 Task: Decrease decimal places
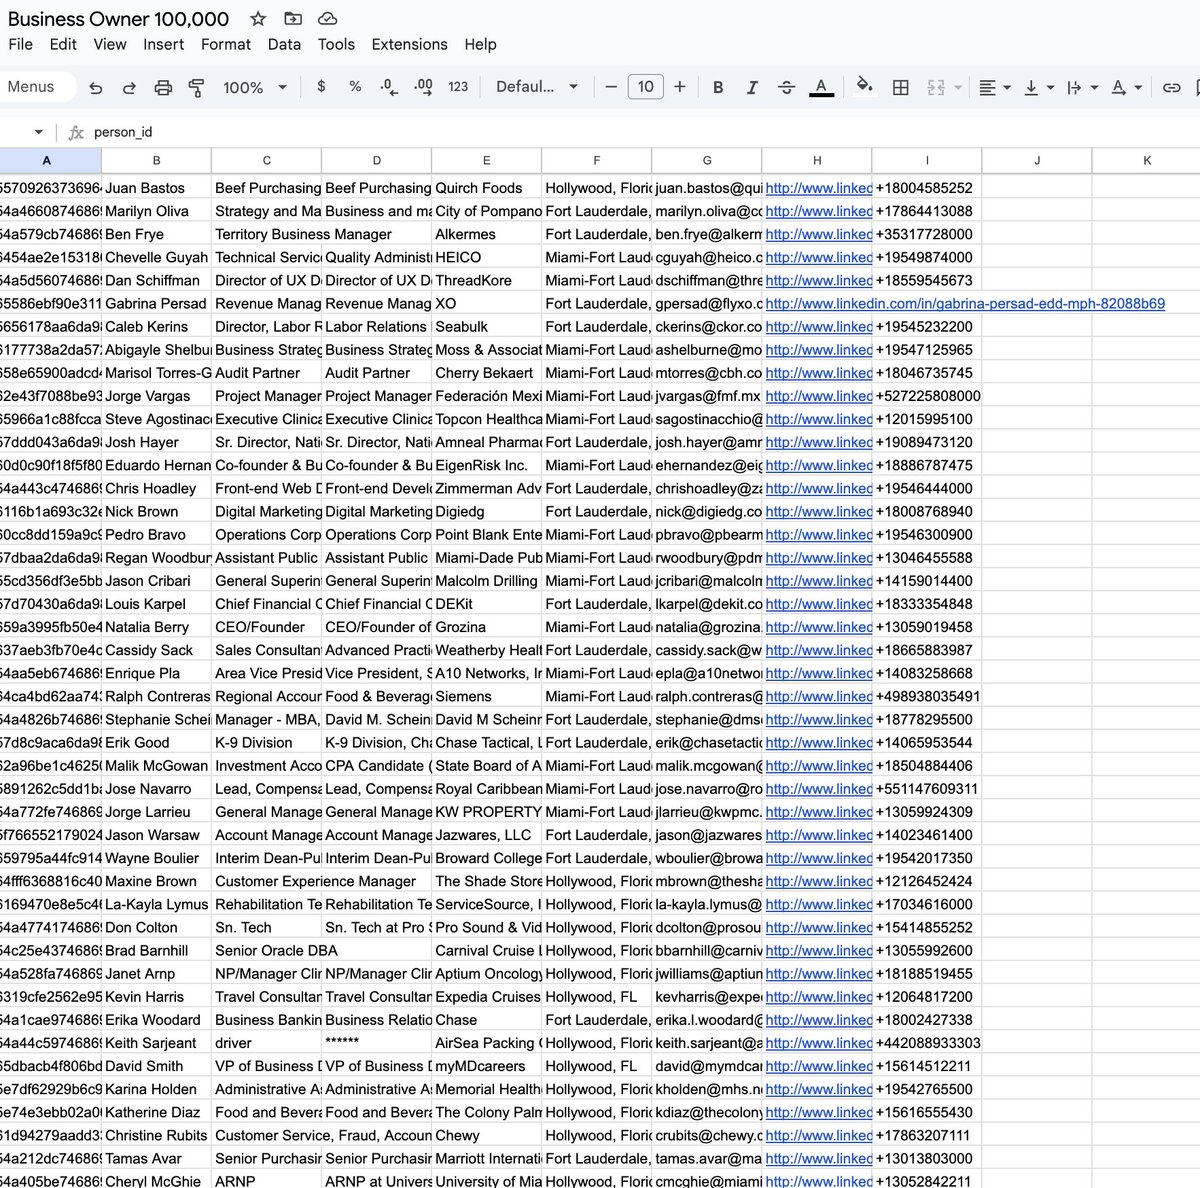tap(388, 87)
